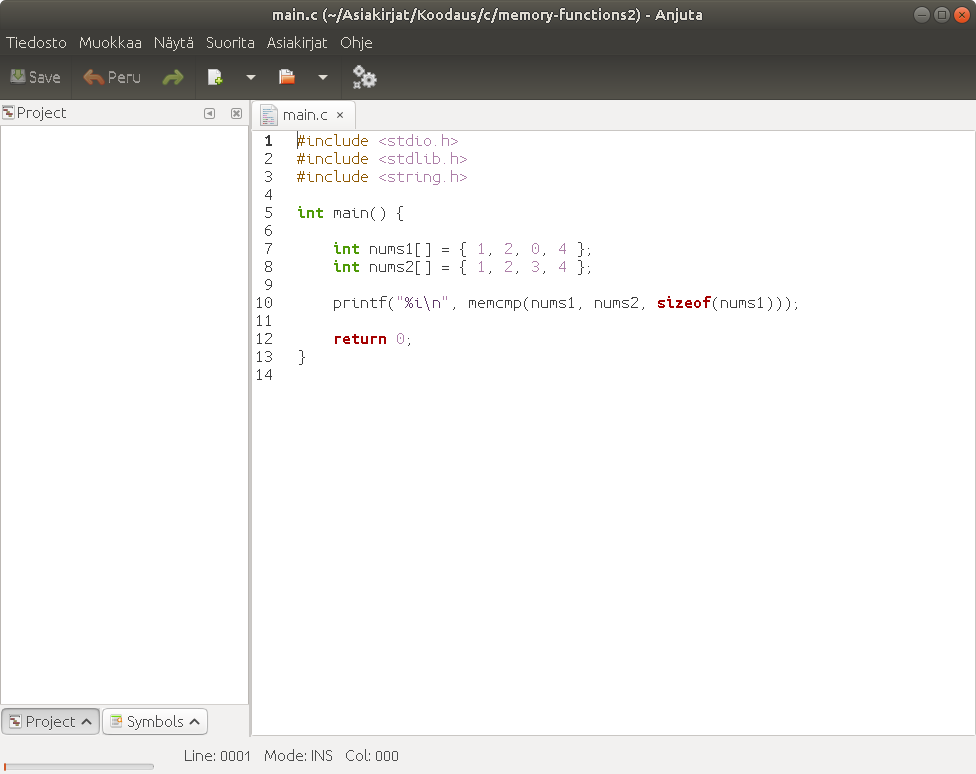
Task: Undo with the Peru button
Action: coord(112,77)
